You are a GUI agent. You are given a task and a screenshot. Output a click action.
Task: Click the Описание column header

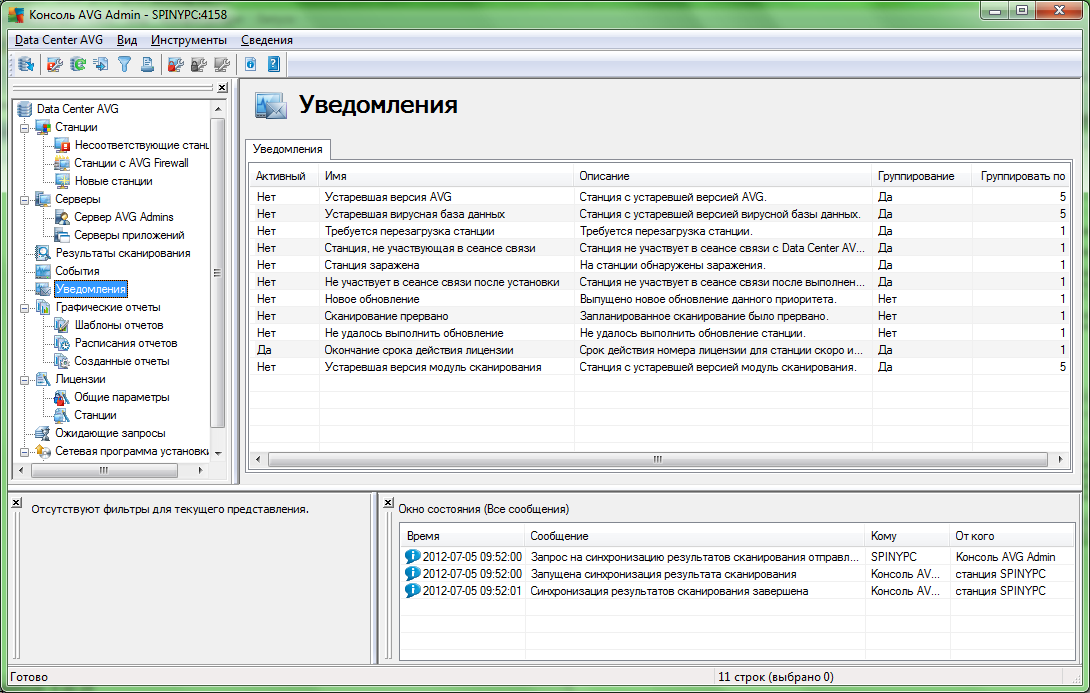tap(604, 176)
